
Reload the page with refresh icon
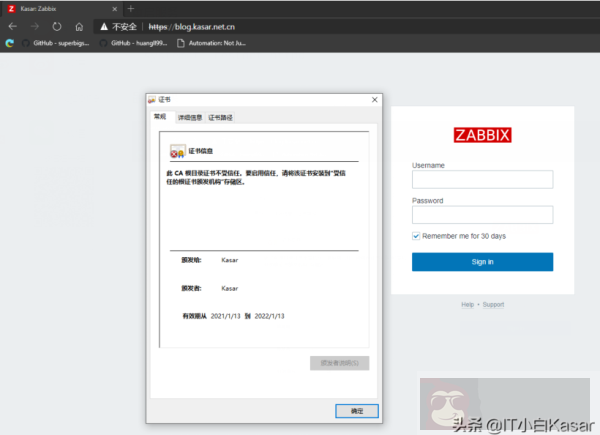[57, 26]
